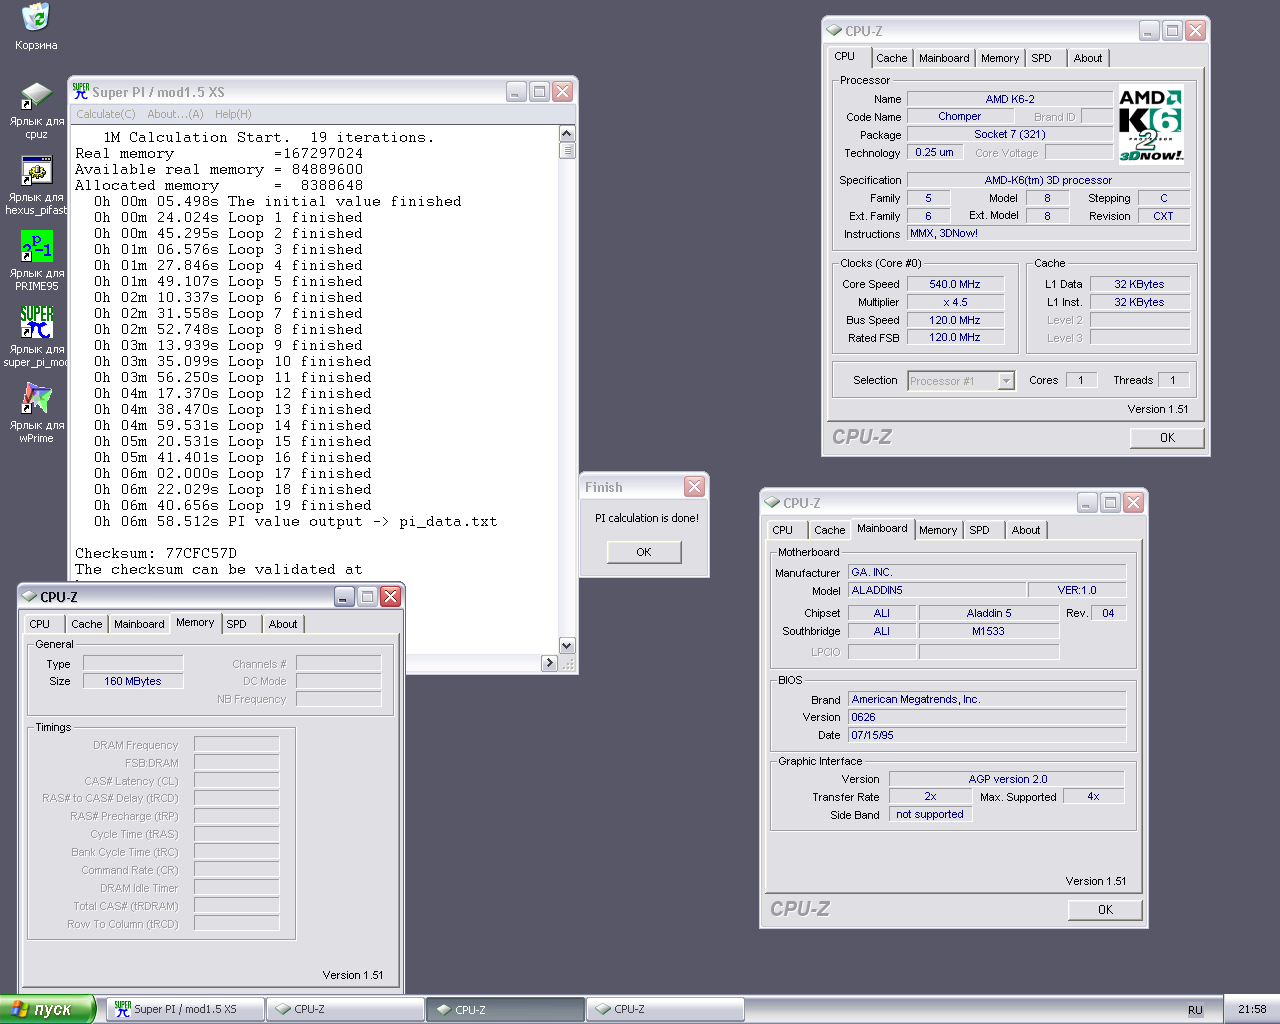Open Help(H) menu in Super PI

[233, 114]
